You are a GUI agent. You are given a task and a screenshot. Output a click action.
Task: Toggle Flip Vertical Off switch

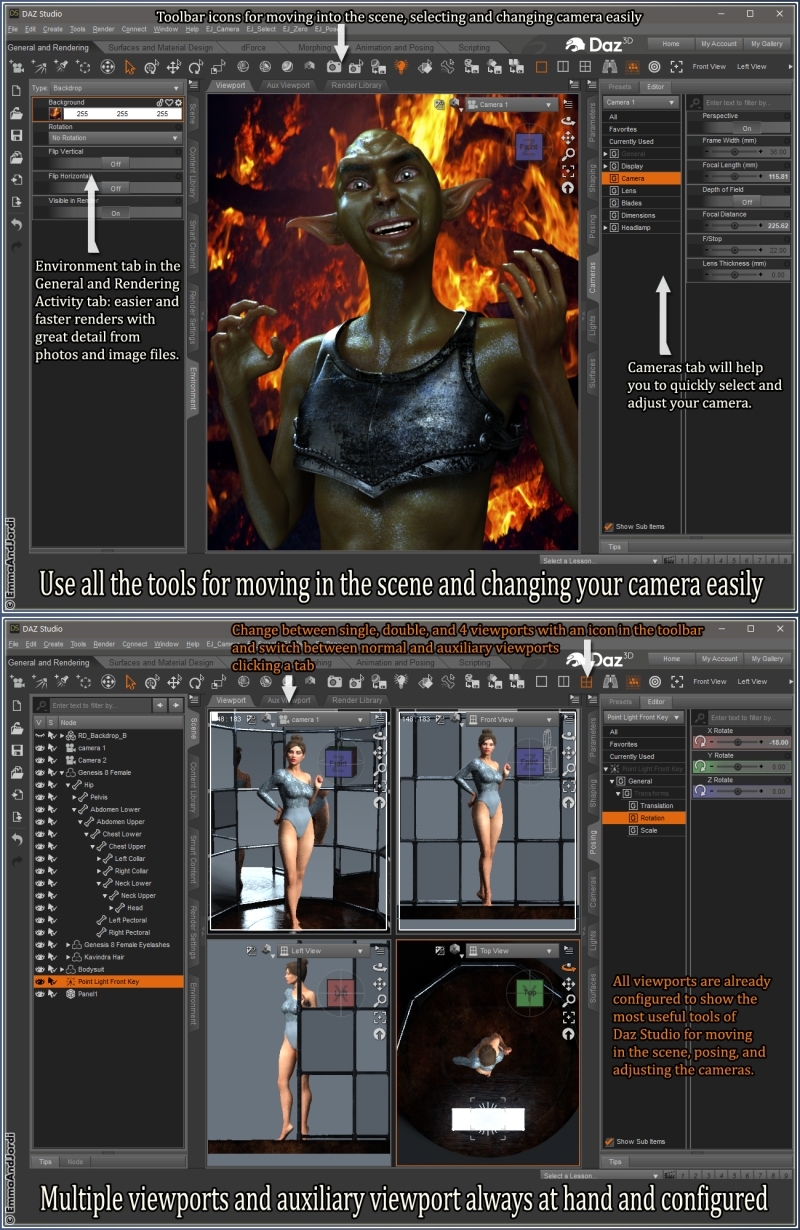115,163
